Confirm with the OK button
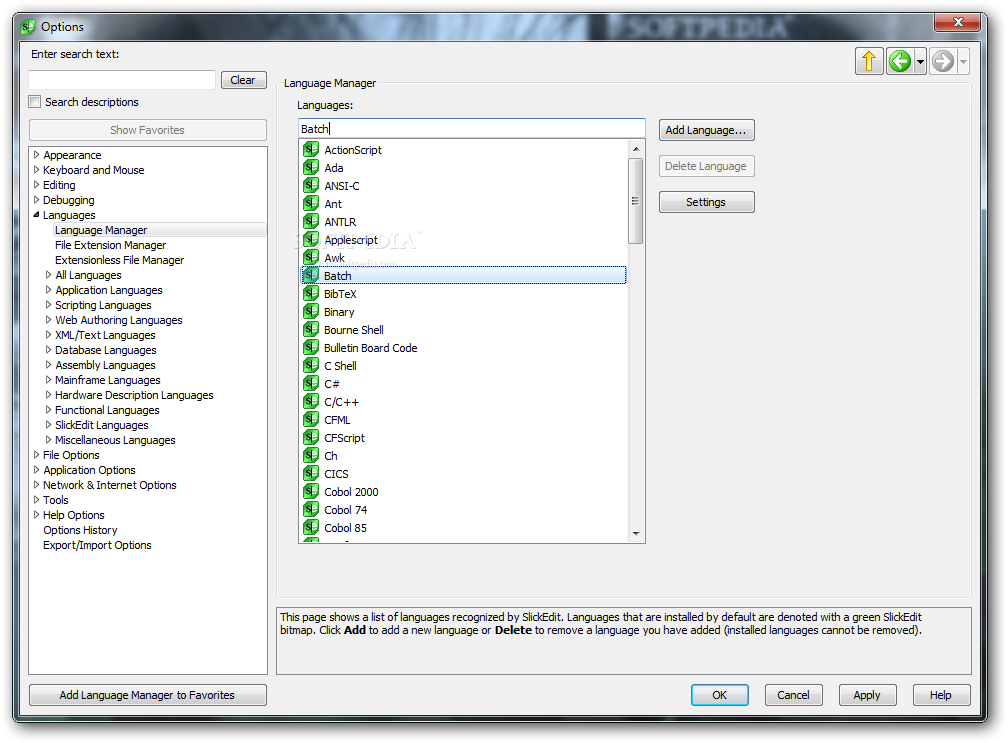This screenshot has width=1008, height=743. [x=719, y=695]
